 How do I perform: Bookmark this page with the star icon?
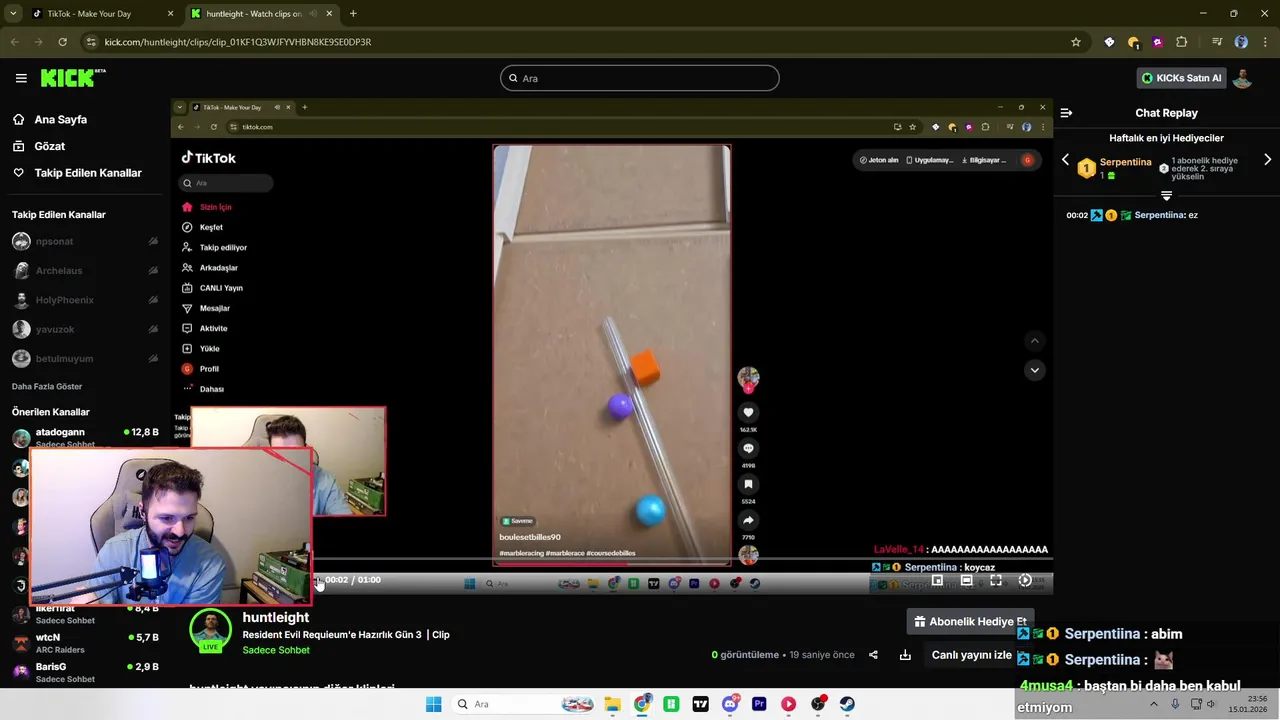(x=1076, y=42)
